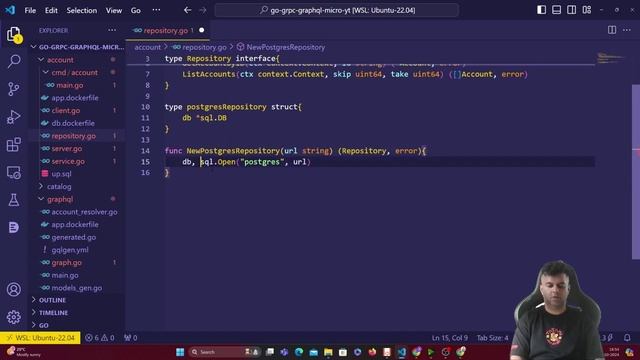
Task: Open the notifications bell in status bar
Action: point(627,338)
